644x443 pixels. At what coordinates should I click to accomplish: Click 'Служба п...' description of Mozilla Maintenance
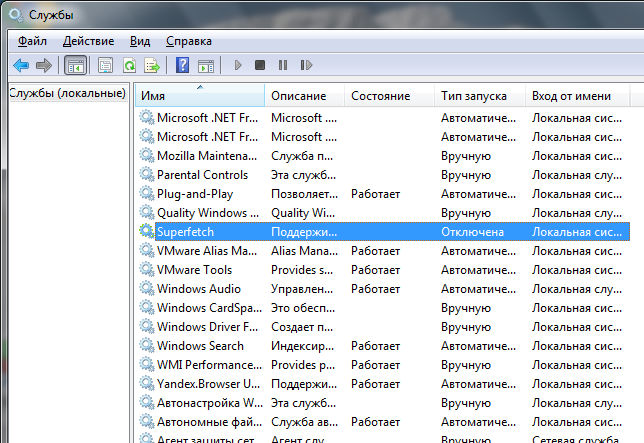coord(302,156)
